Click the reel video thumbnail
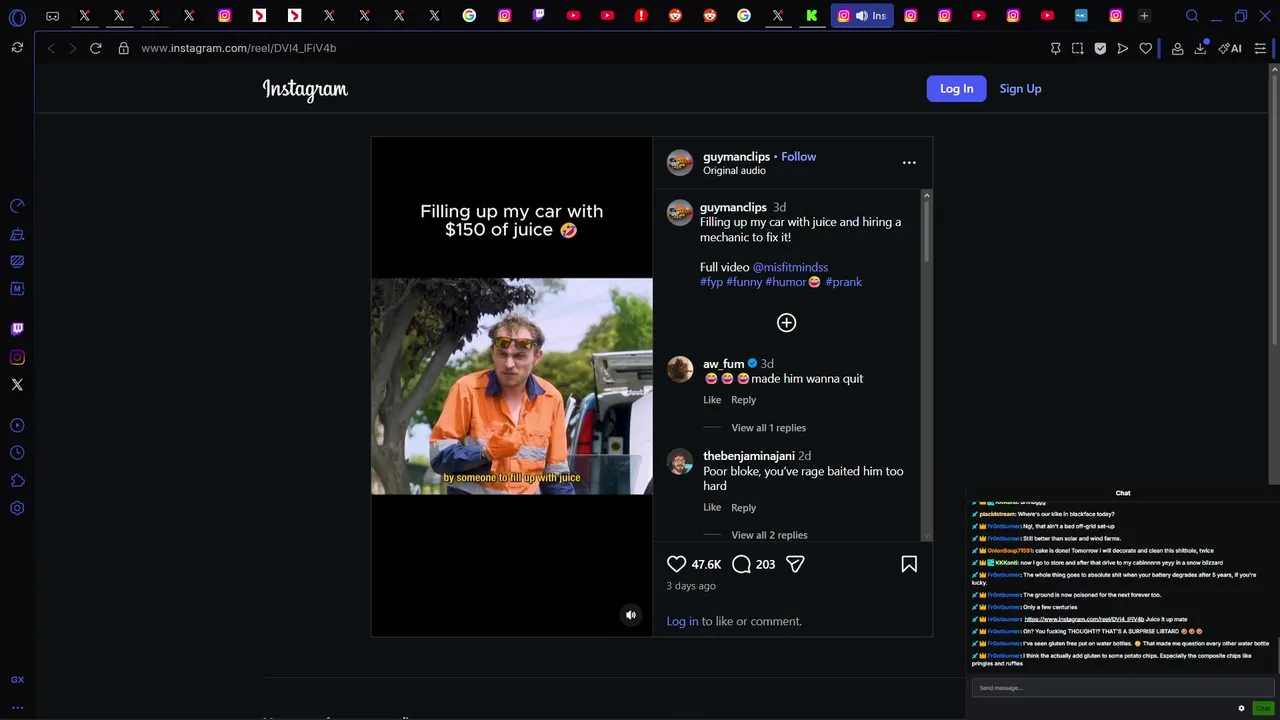 pyautogui.click(x=511, y=386)
